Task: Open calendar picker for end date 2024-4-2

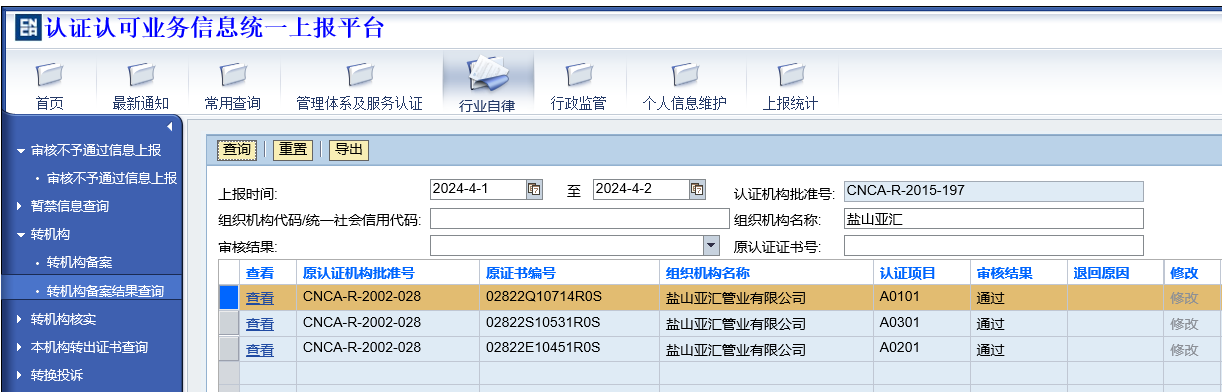Action: [x=696, y=188]
